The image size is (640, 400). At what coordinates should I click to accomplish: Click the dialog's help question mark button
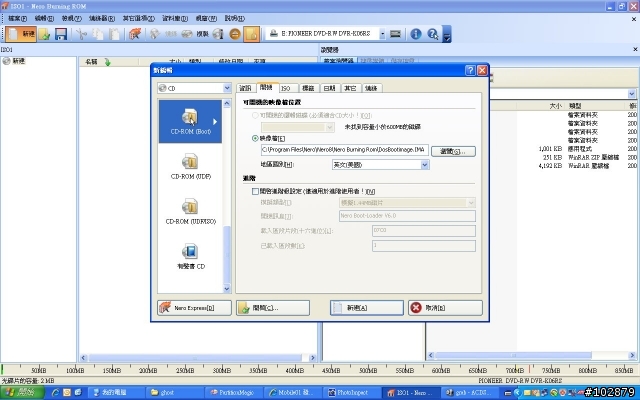(470, 70)
